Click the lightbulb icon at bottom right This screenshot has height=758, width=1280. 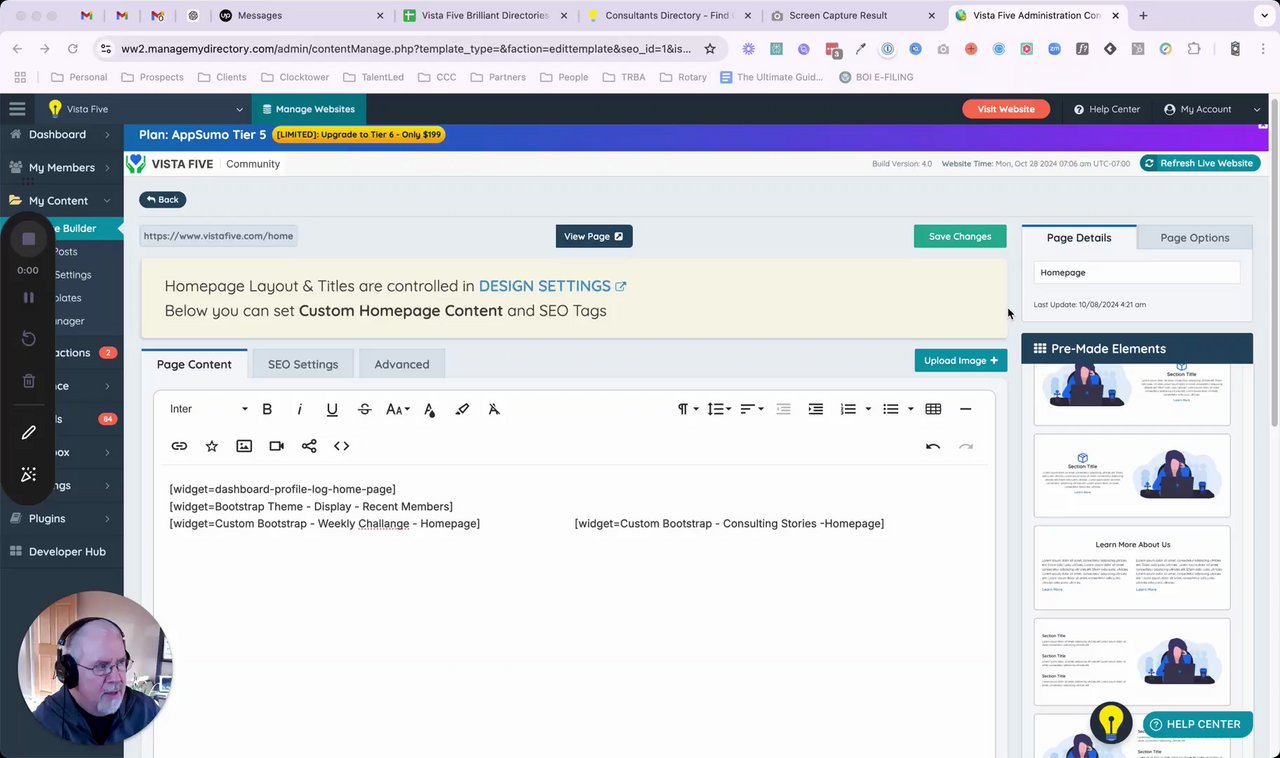[x=1111, y=722]
